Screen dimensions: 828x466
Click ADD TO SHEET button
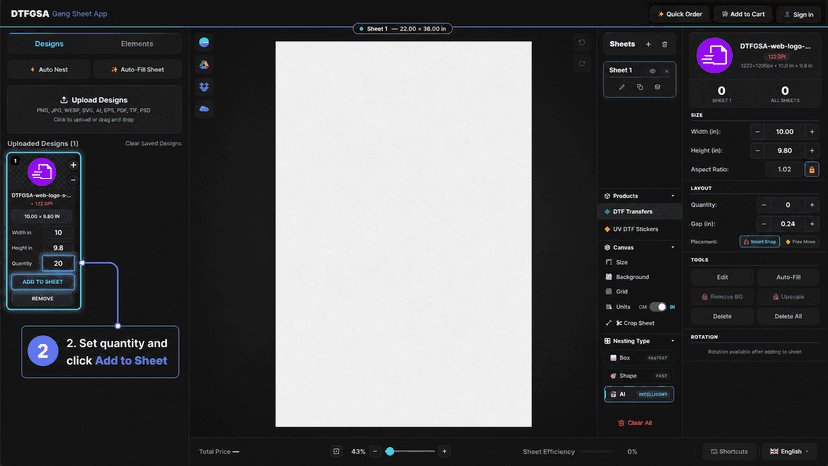43,282
